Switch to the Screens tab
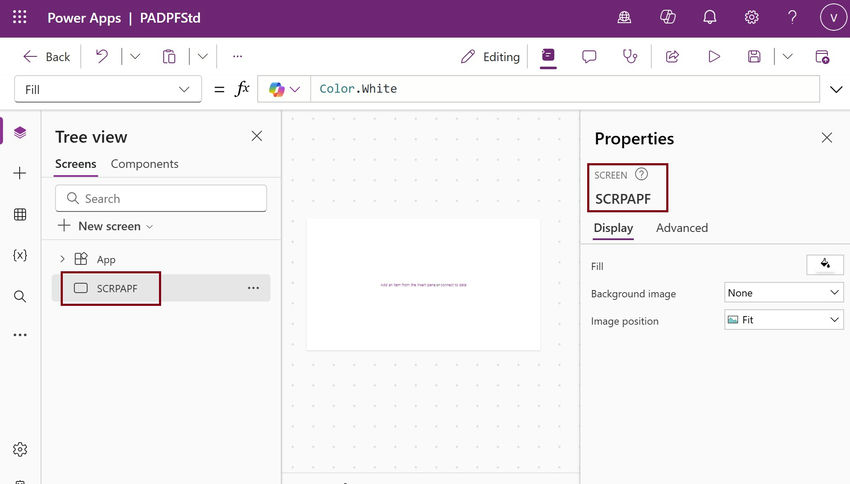The width and height of the screenshot is (850, 484). point(75,164)
